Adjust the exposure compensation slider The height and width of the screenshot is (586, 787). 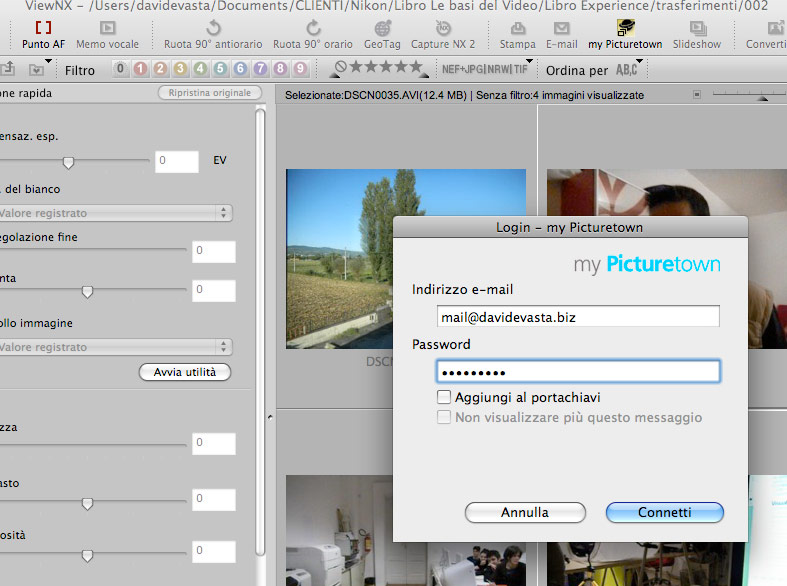(x=68, y=163)
